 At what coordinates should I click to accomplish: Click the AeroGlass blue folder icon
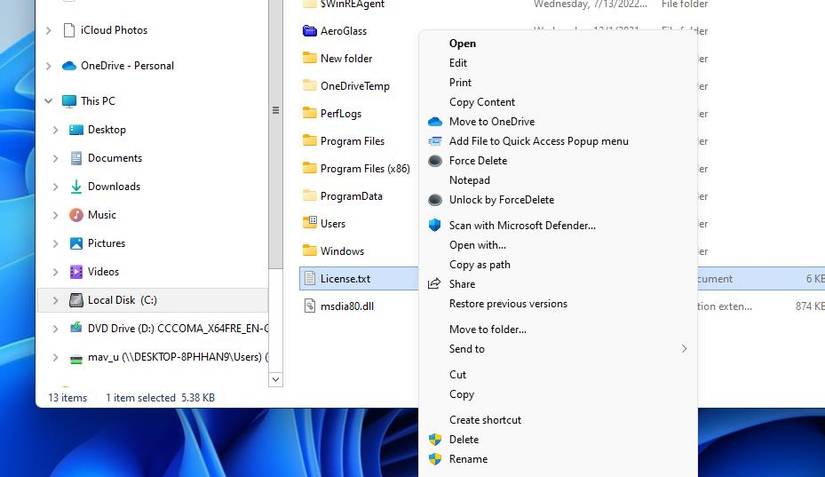(309, 31)
